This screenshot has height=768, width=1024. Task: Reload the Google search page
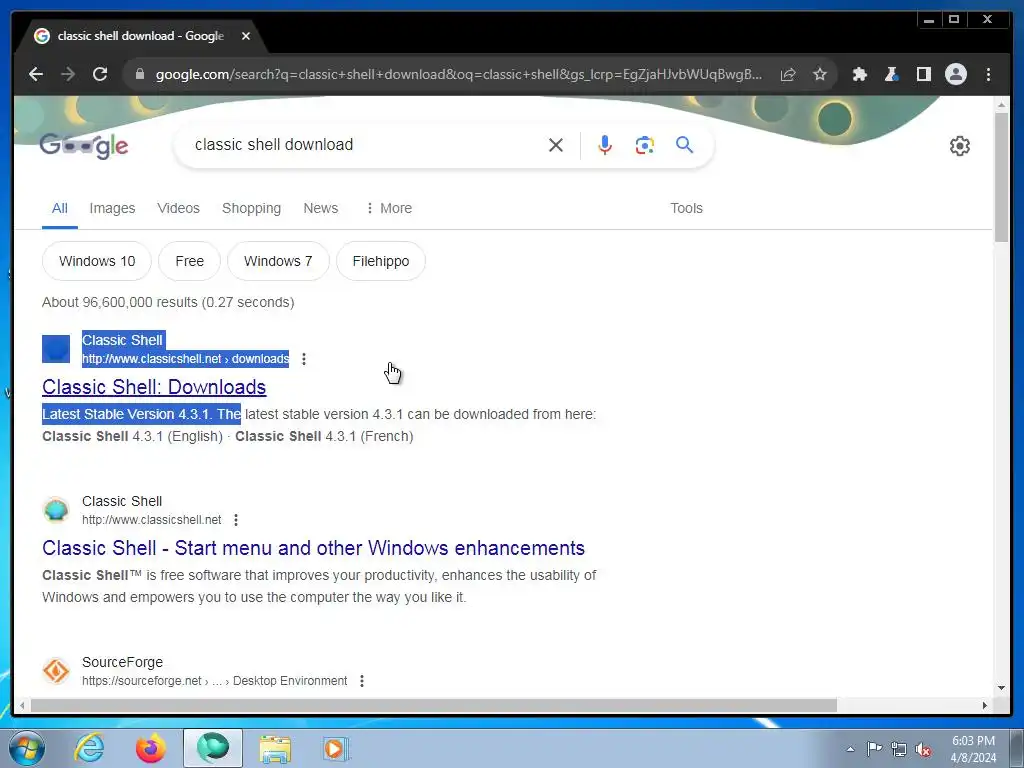click(x=100, y=74)
